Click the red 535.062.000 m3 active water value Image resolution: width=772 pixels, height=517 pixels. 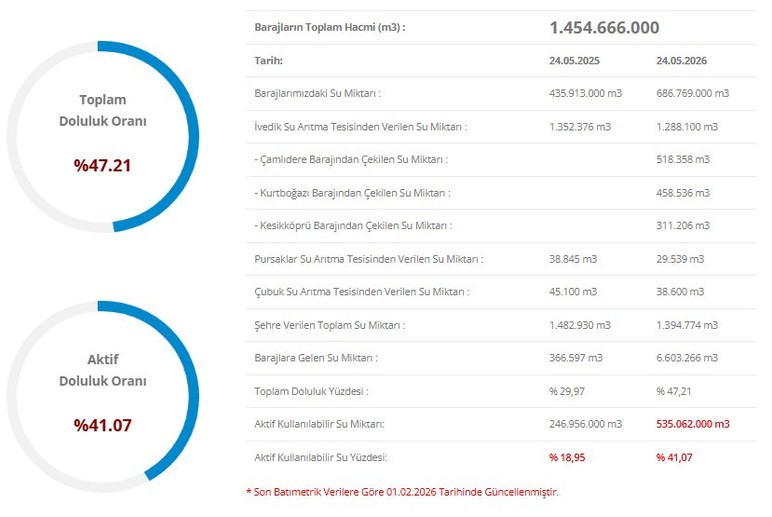693,424
